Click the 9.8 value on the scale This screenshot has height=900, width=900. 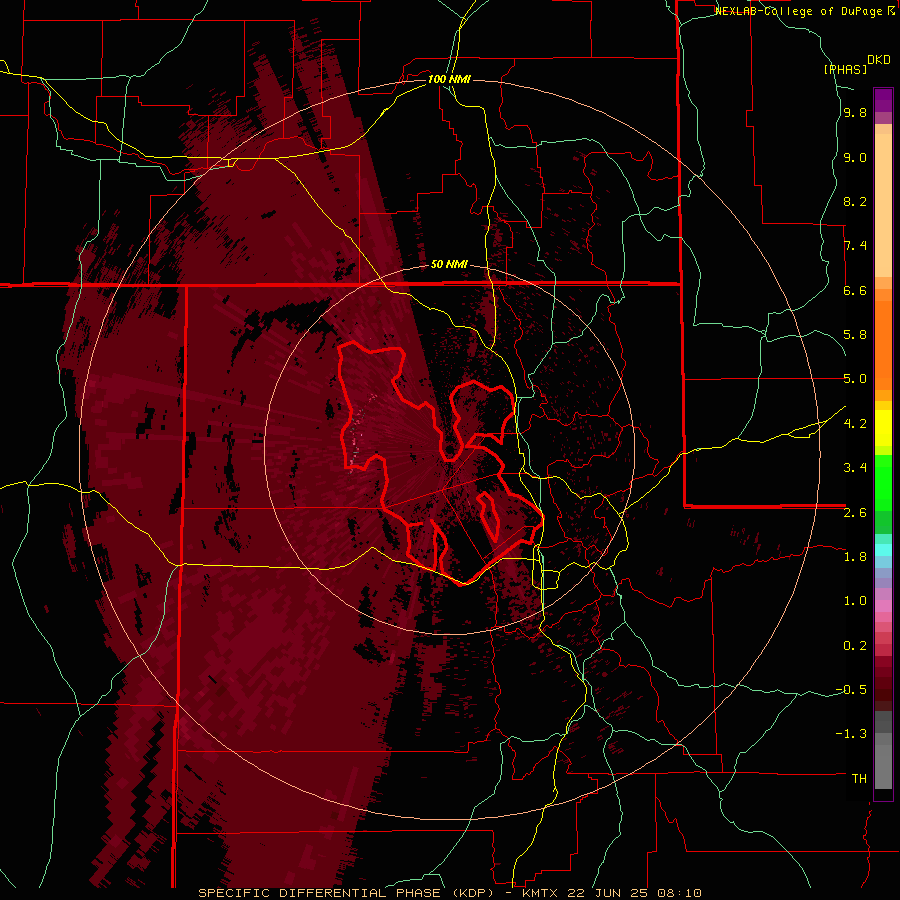pos(855,113)
